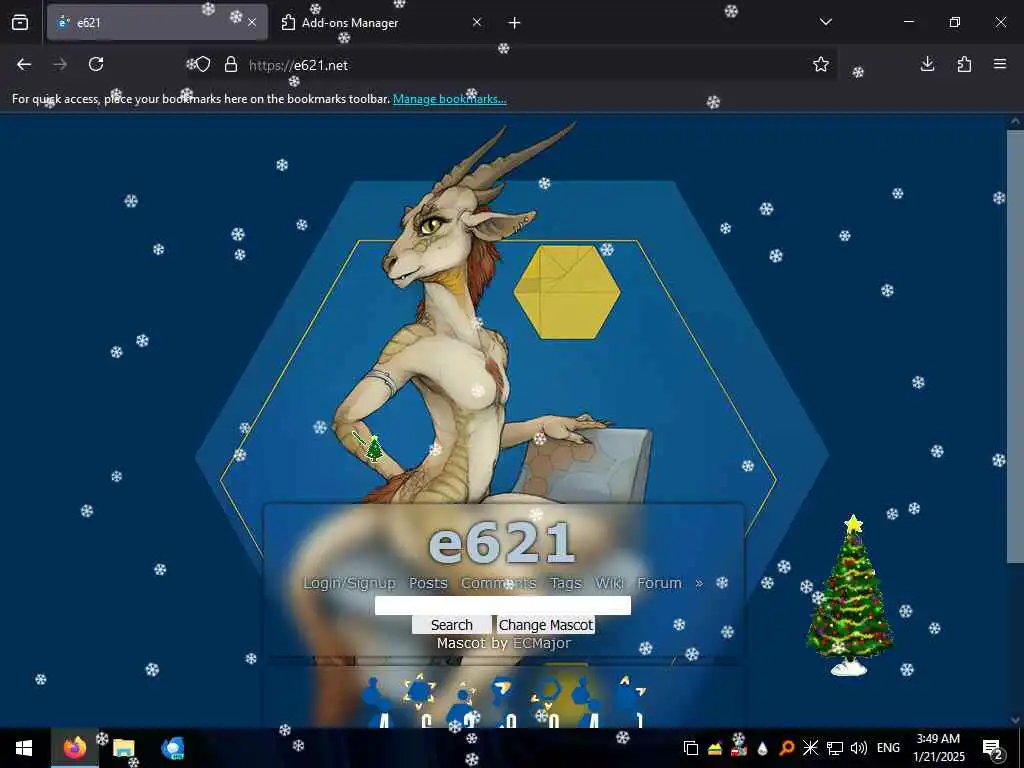The height and width of the screenshot is (768, 1024).
Task: Click the scrollbar up arrow
Action: click(x=1015, y=121)
